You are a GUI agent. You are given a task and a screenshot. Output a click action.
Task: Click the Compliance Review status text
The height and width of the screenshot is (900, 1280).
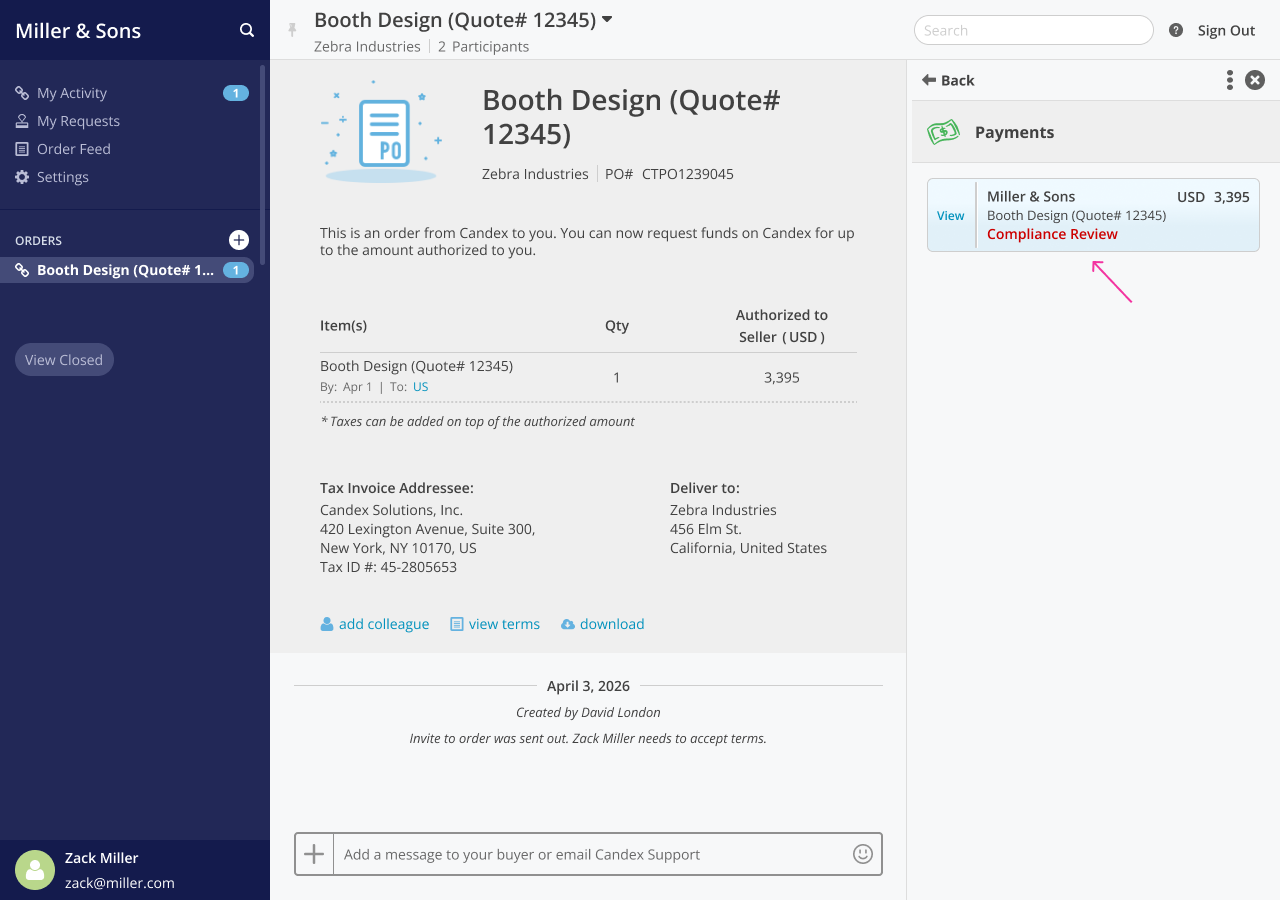(1052, 234)
